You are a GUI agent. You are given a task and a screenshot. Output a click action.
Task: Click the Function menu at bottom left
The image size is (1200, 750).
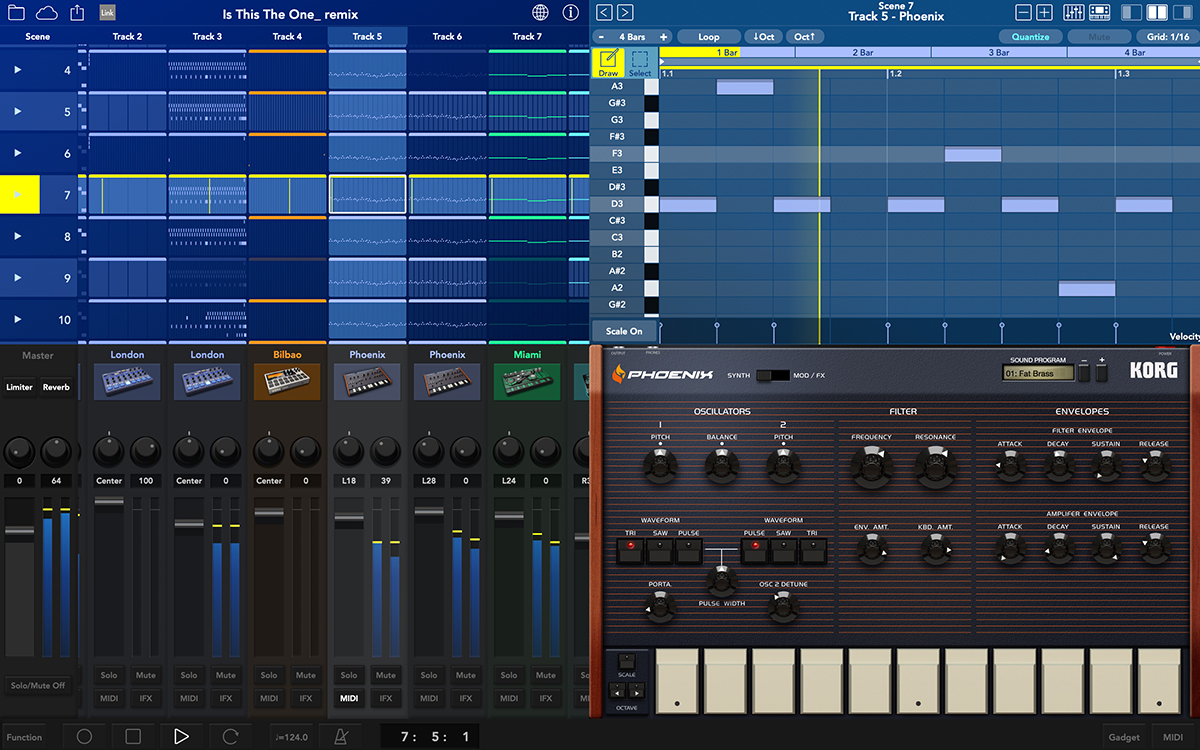[25, 736]
